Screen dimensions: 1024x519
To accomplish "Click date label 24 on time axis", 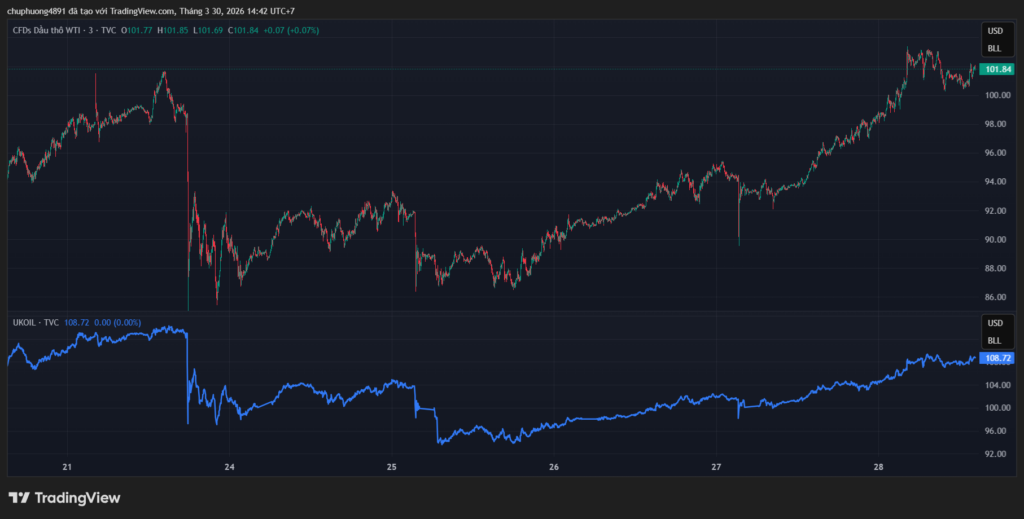I will (x=229, y=467).
